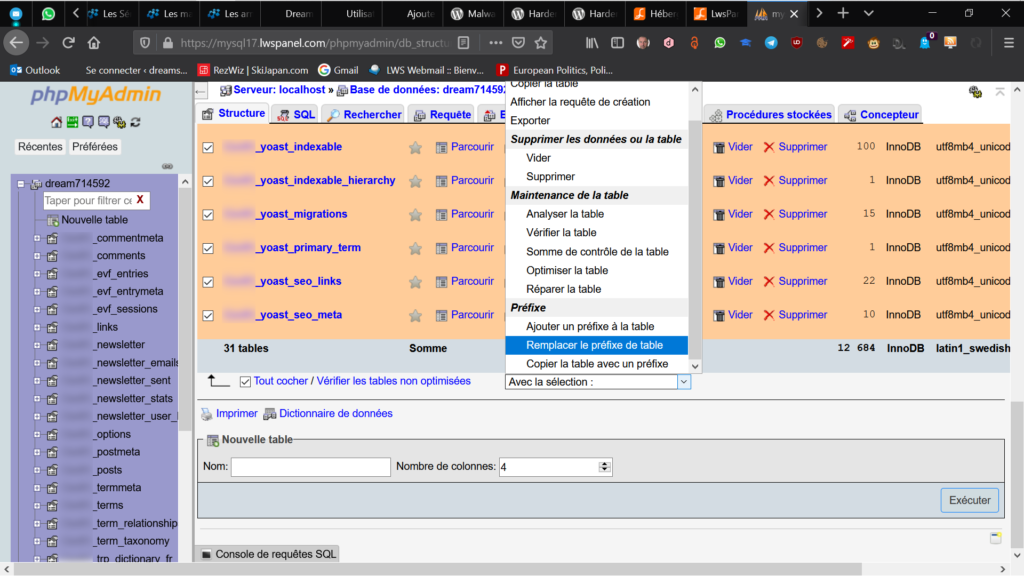Select 'Ajouter un préfixe à la table'
Image resolution: width=1024 pixels, height=576 pixels.
596,327
